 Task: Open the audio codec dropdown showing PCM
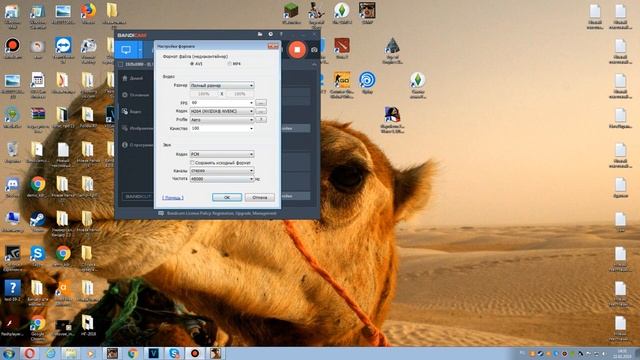pos(222,154)
